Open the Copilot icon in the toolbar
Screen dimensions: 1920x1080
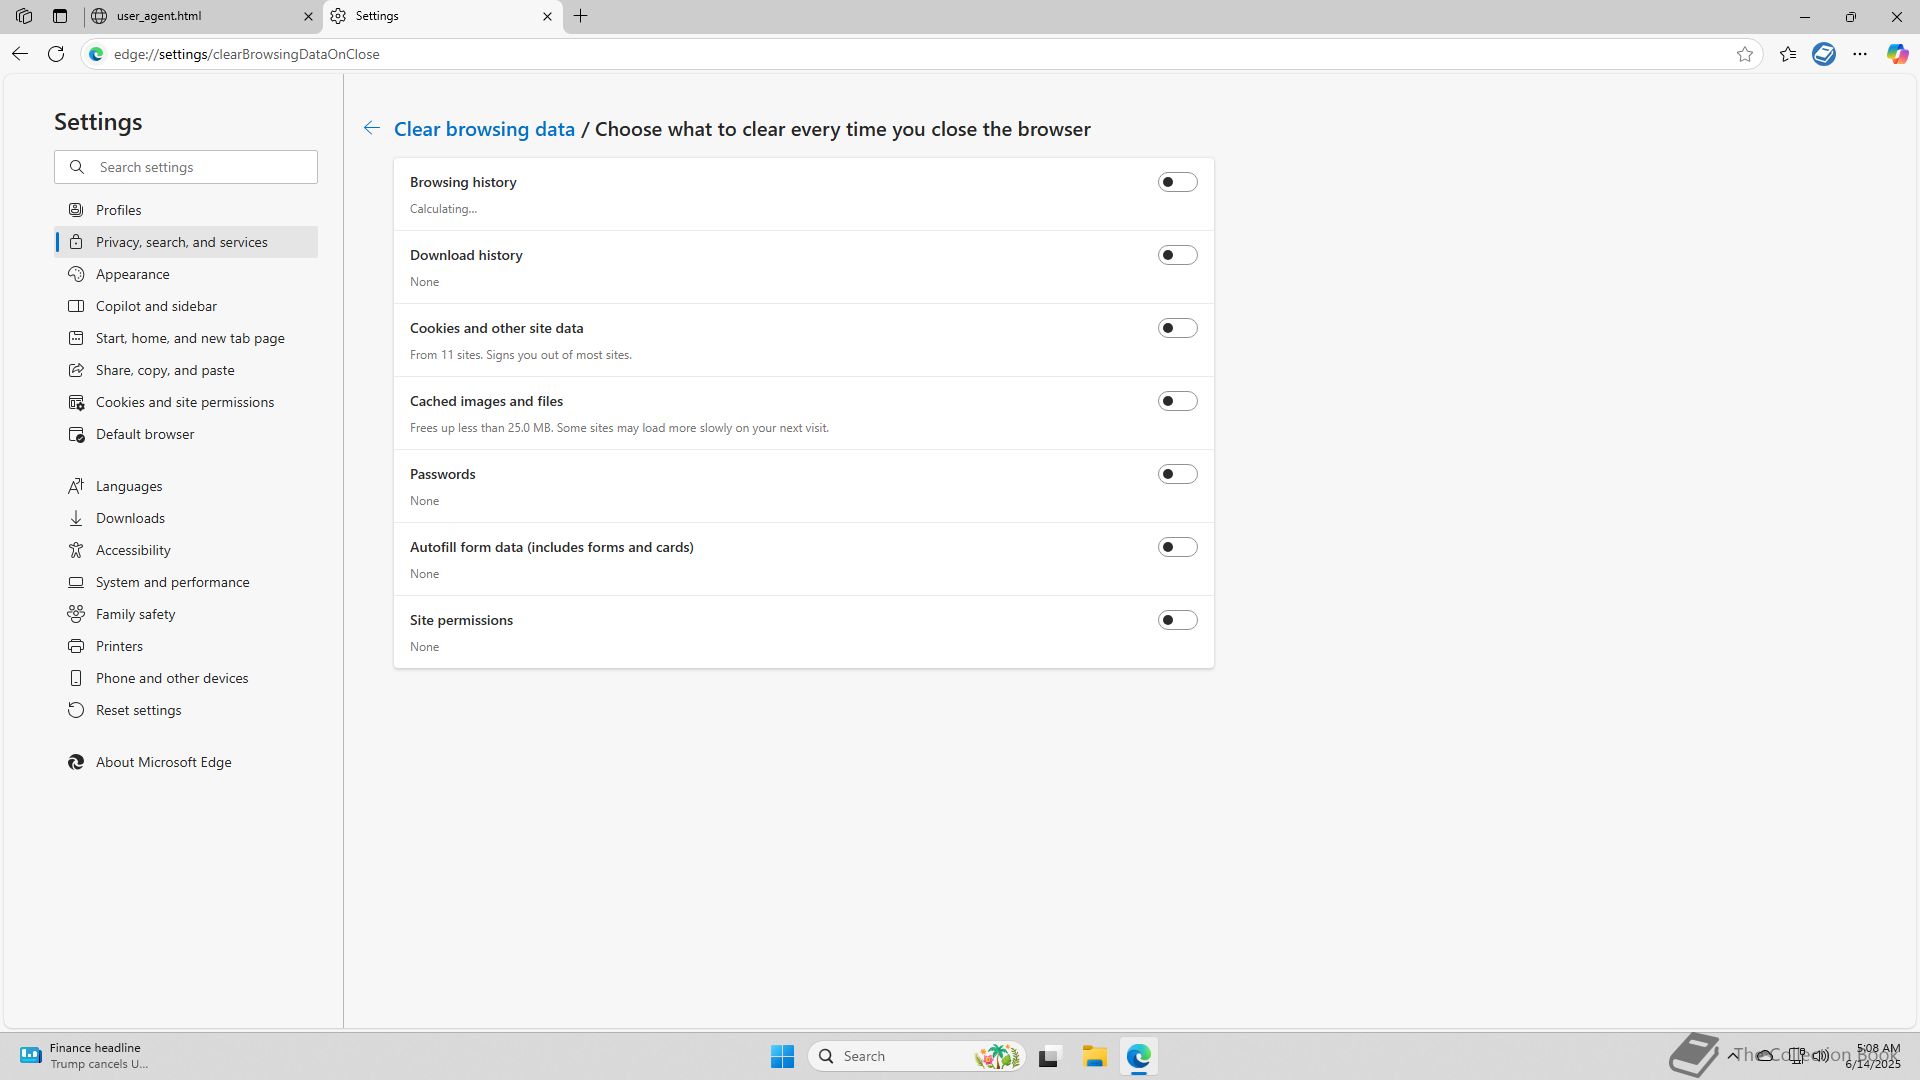click(1897, 54)
